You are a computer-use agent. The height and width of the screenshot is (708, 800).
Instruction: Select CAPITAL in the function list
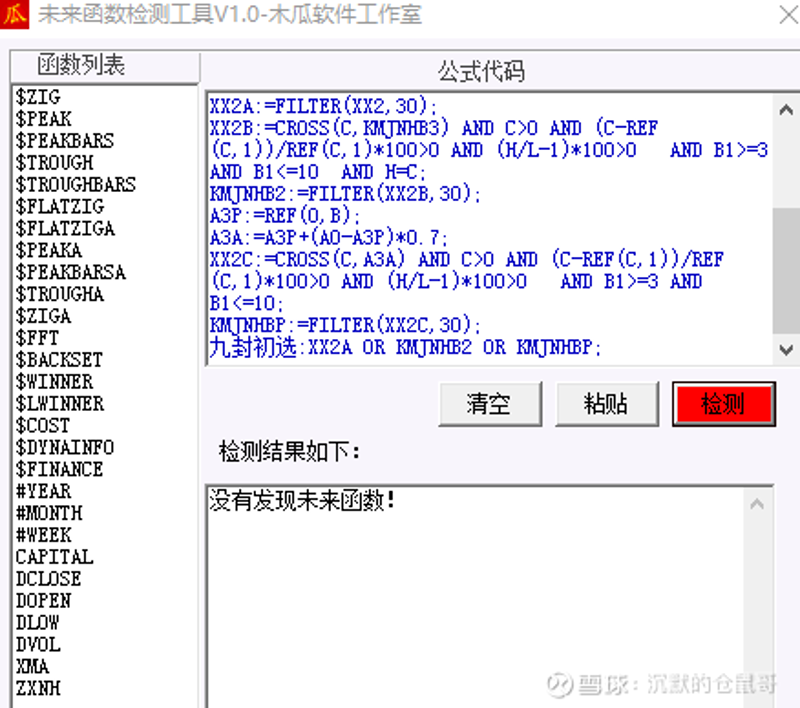[55, 558]
